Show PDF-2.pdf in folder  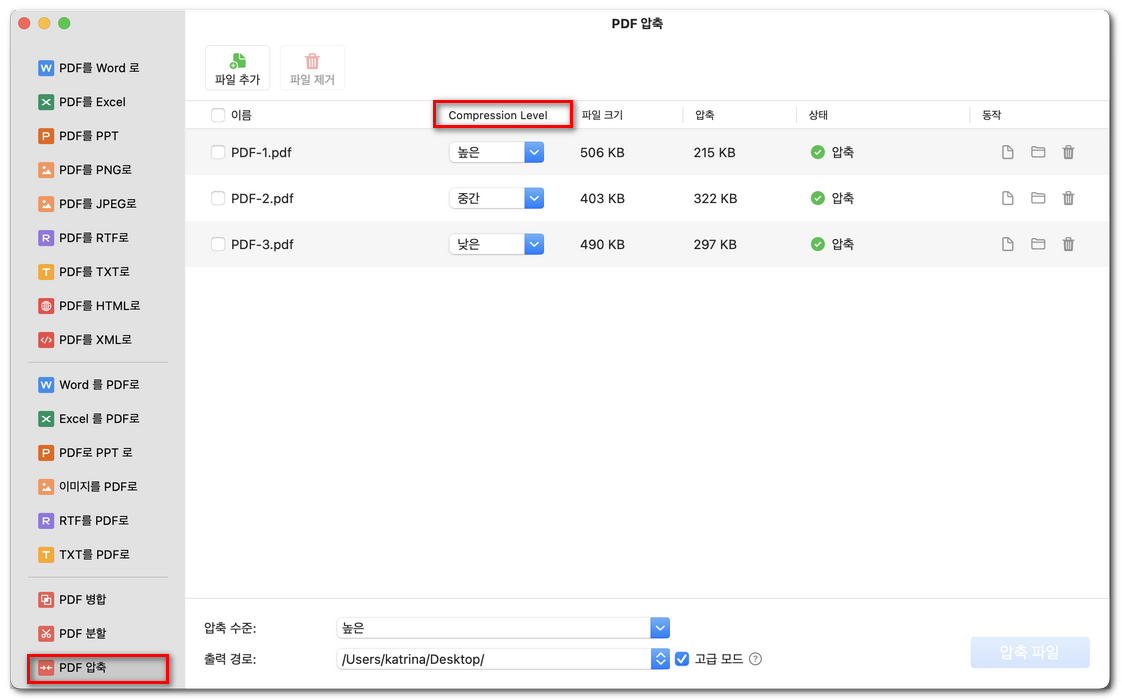(1038, 198)
